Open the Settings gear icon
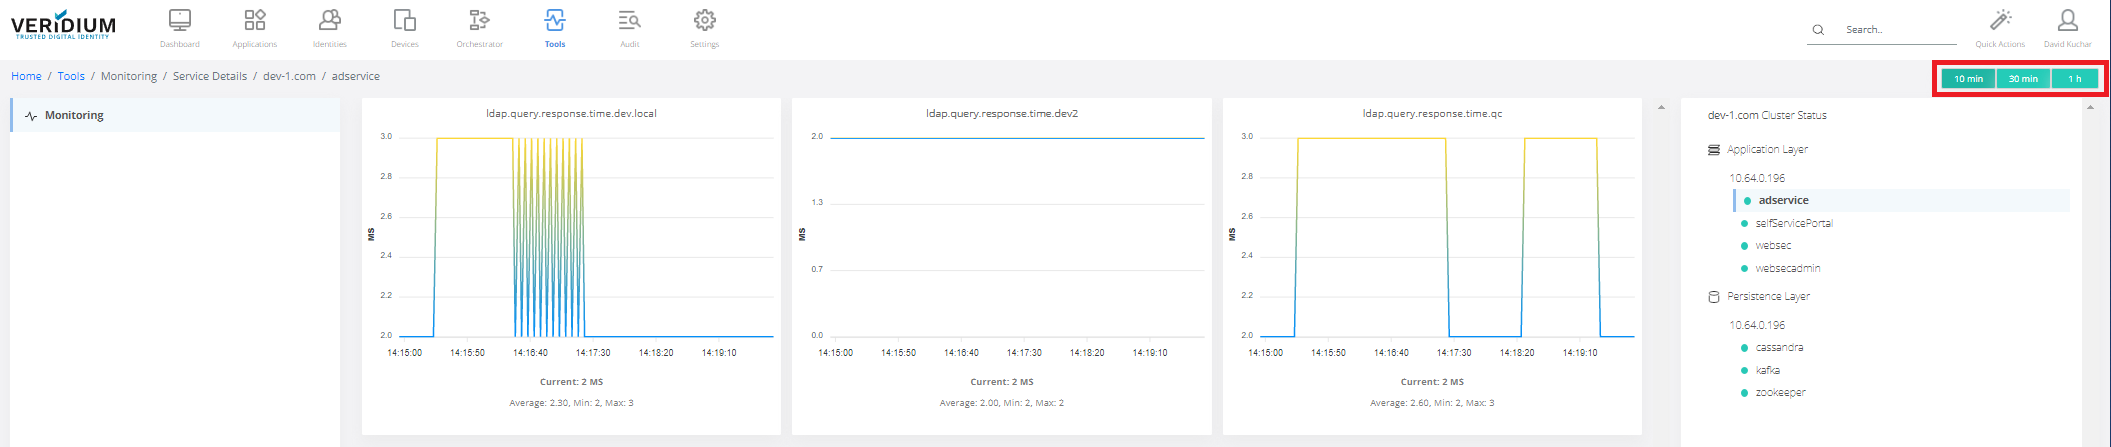 tap(705, 21)
